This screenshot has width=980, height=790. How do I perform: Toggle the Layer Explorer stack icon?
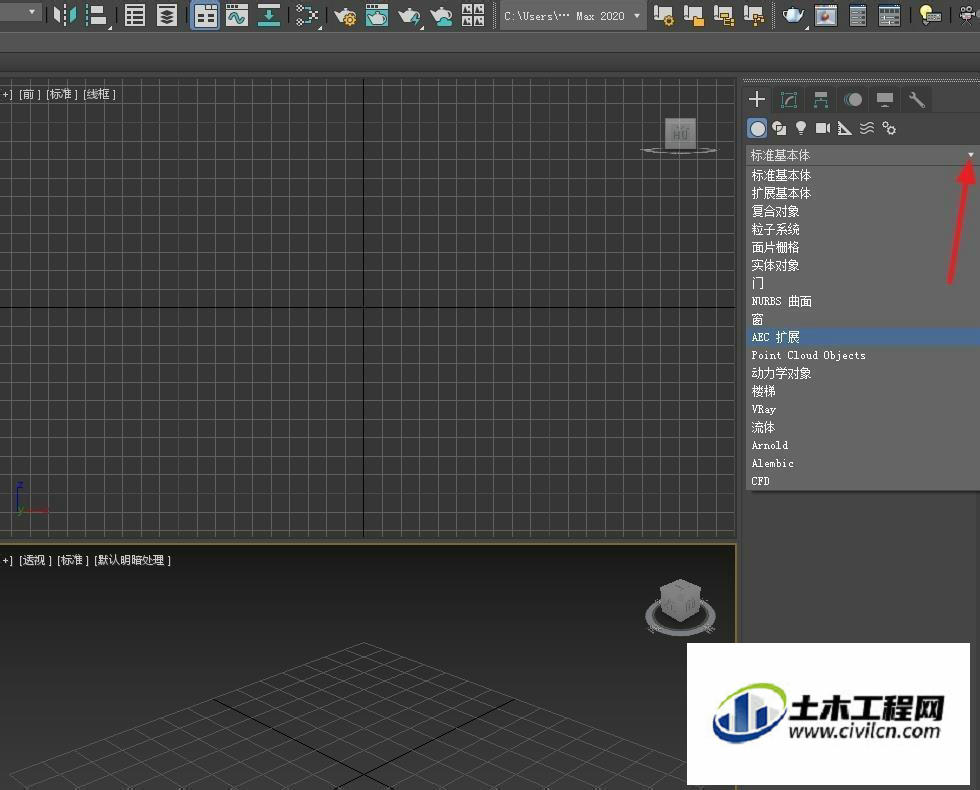tap(167, 15)
